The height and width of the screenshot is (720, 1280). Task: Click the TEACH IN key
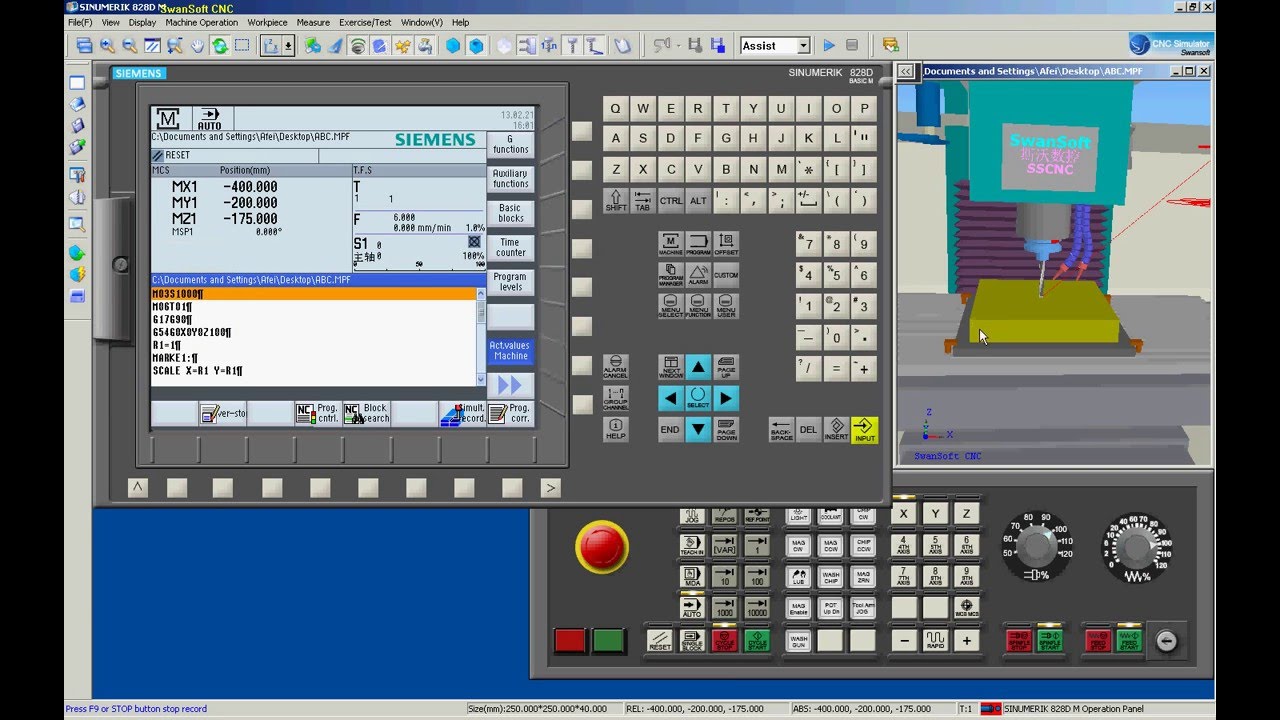point(692,546)
